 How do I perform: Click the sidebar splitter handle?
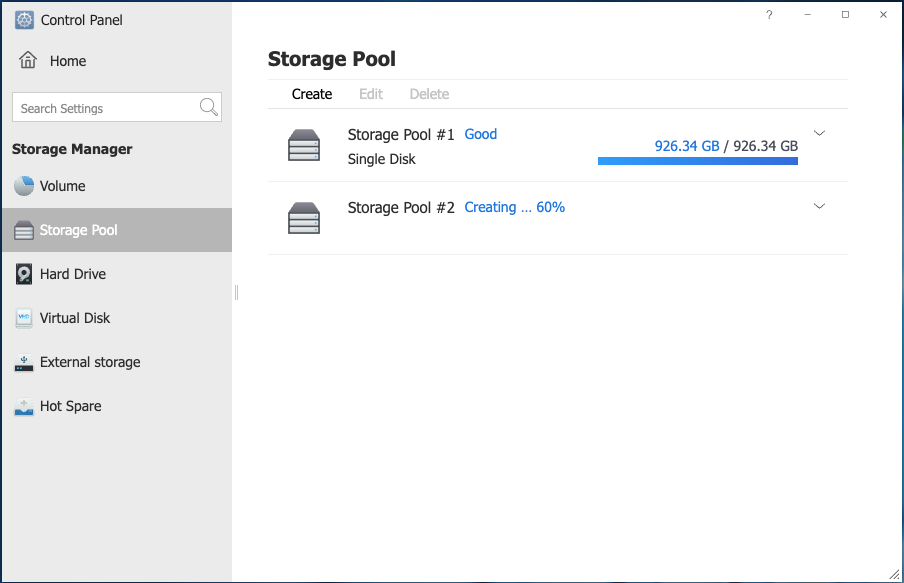pos(236,292)
